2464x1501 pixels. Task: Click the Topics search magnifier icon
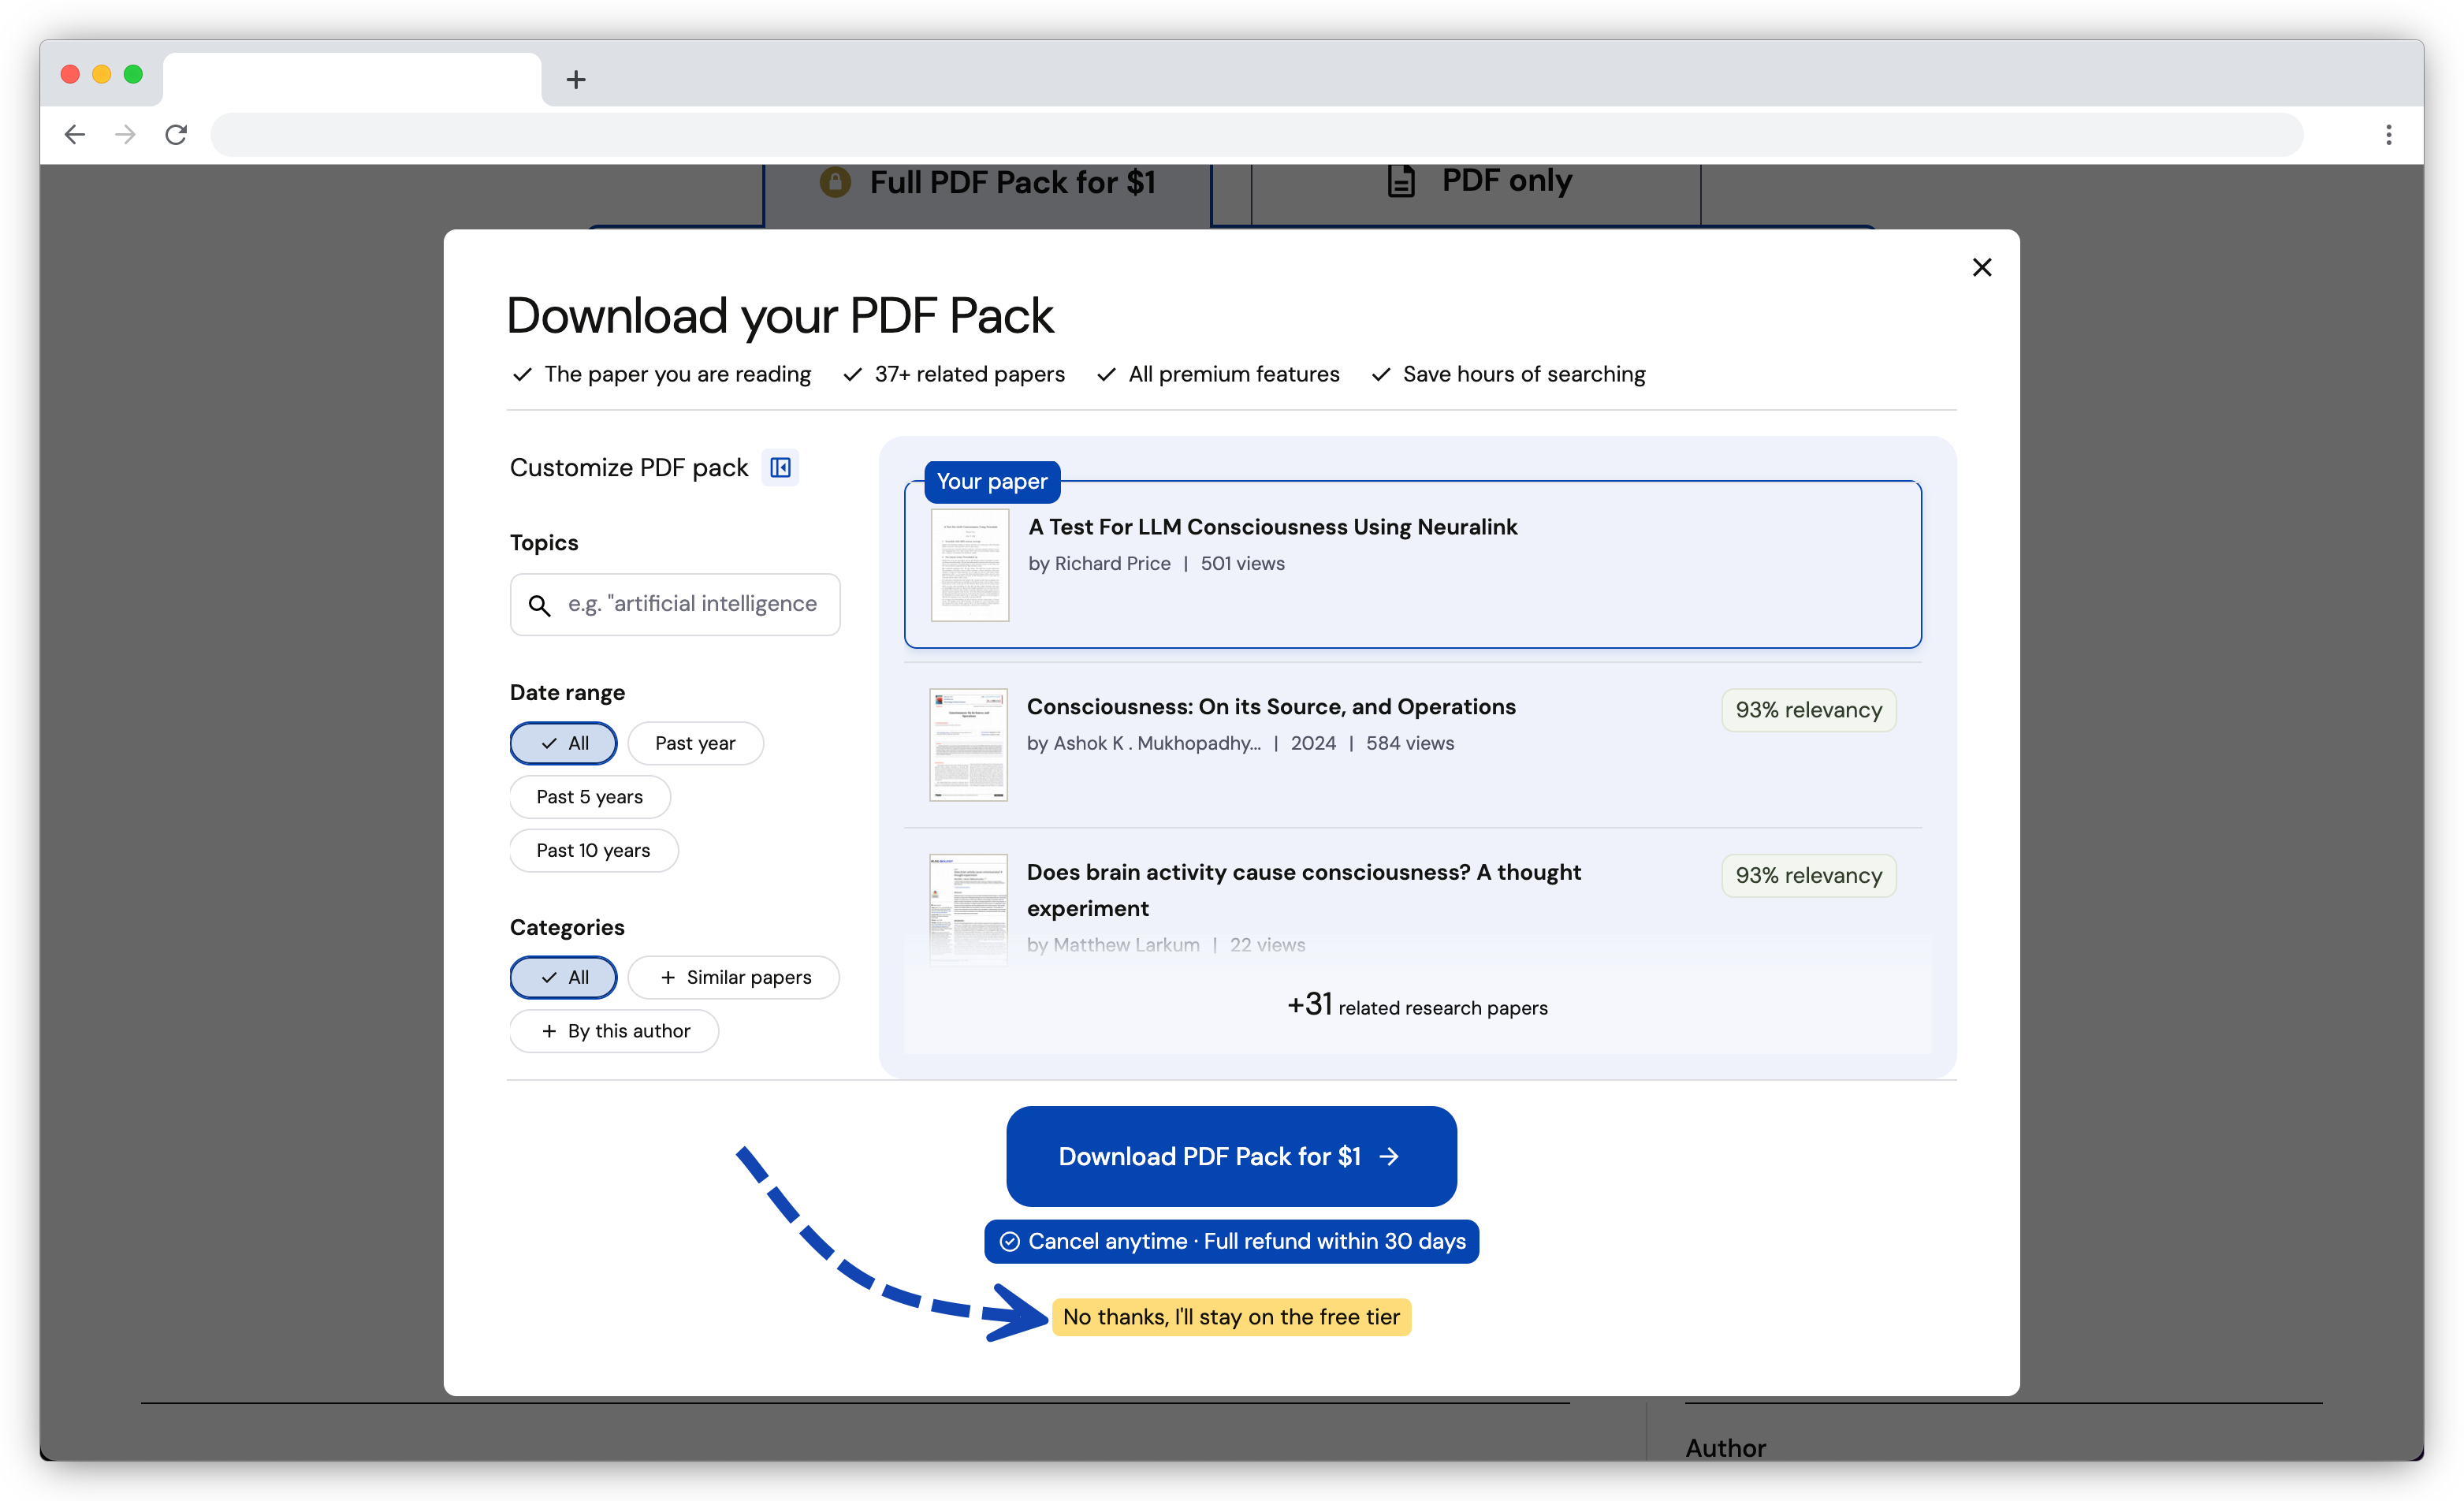point(539,605)
